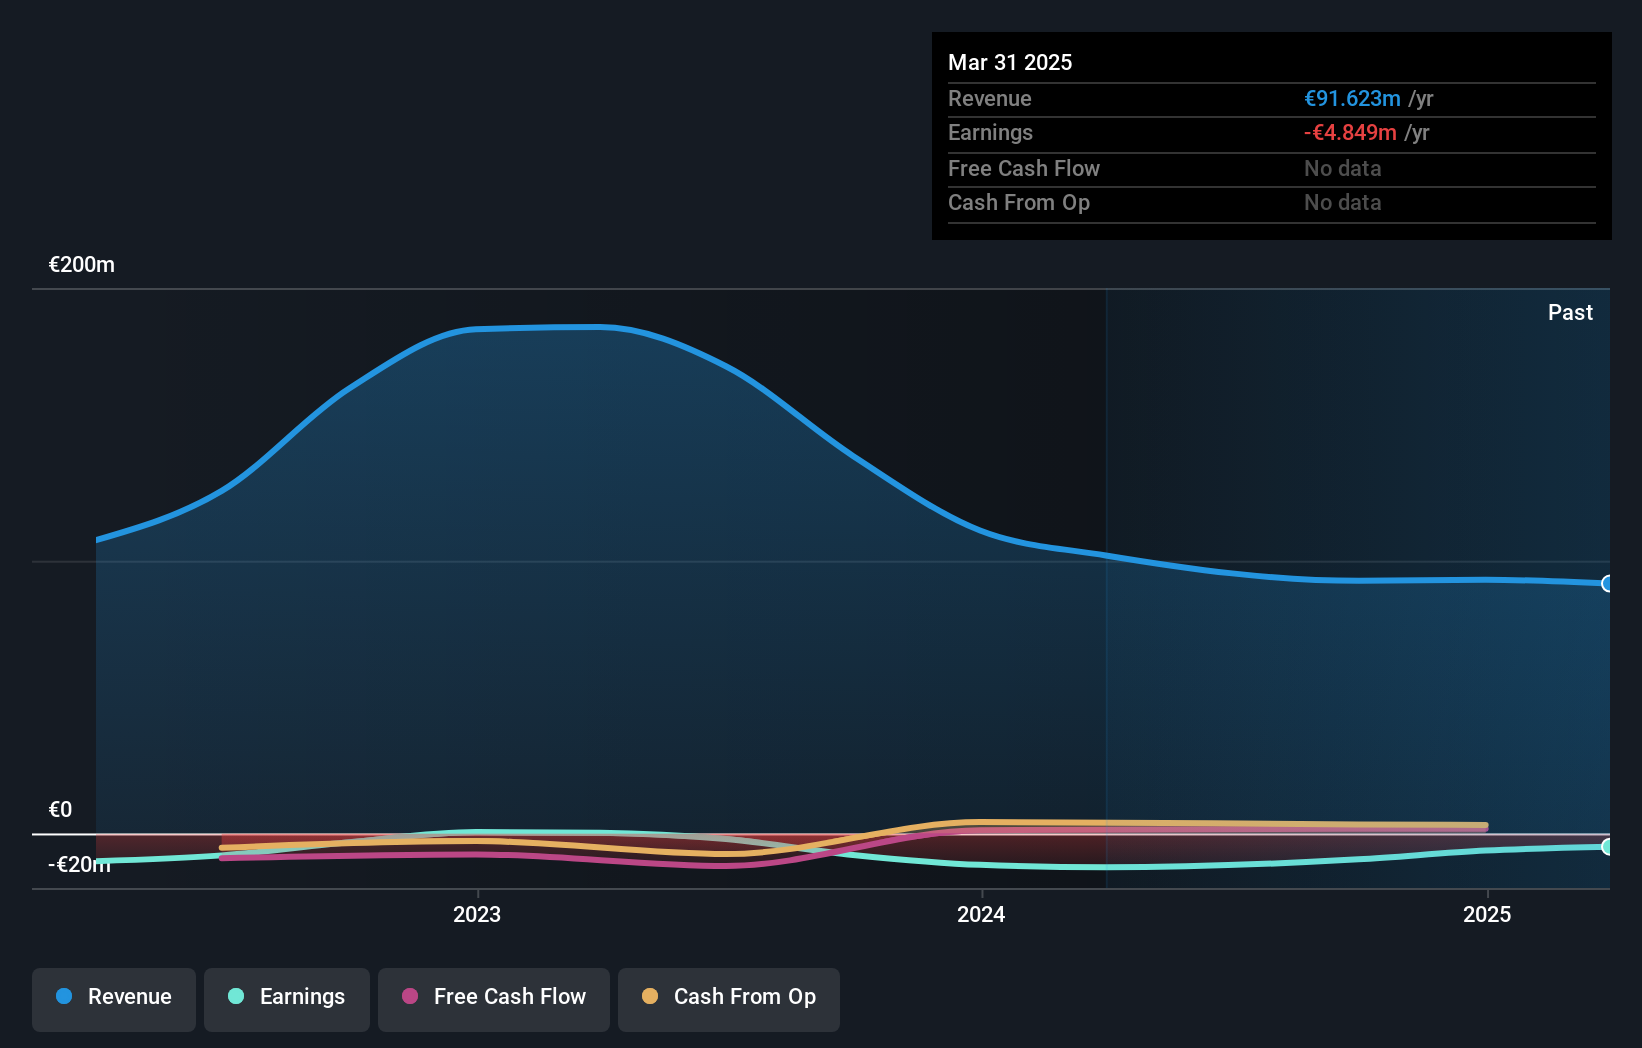The height and width of the screenshot is (1048, 1642).
Task: Click the €200m y-axis label
Action: 82,265
